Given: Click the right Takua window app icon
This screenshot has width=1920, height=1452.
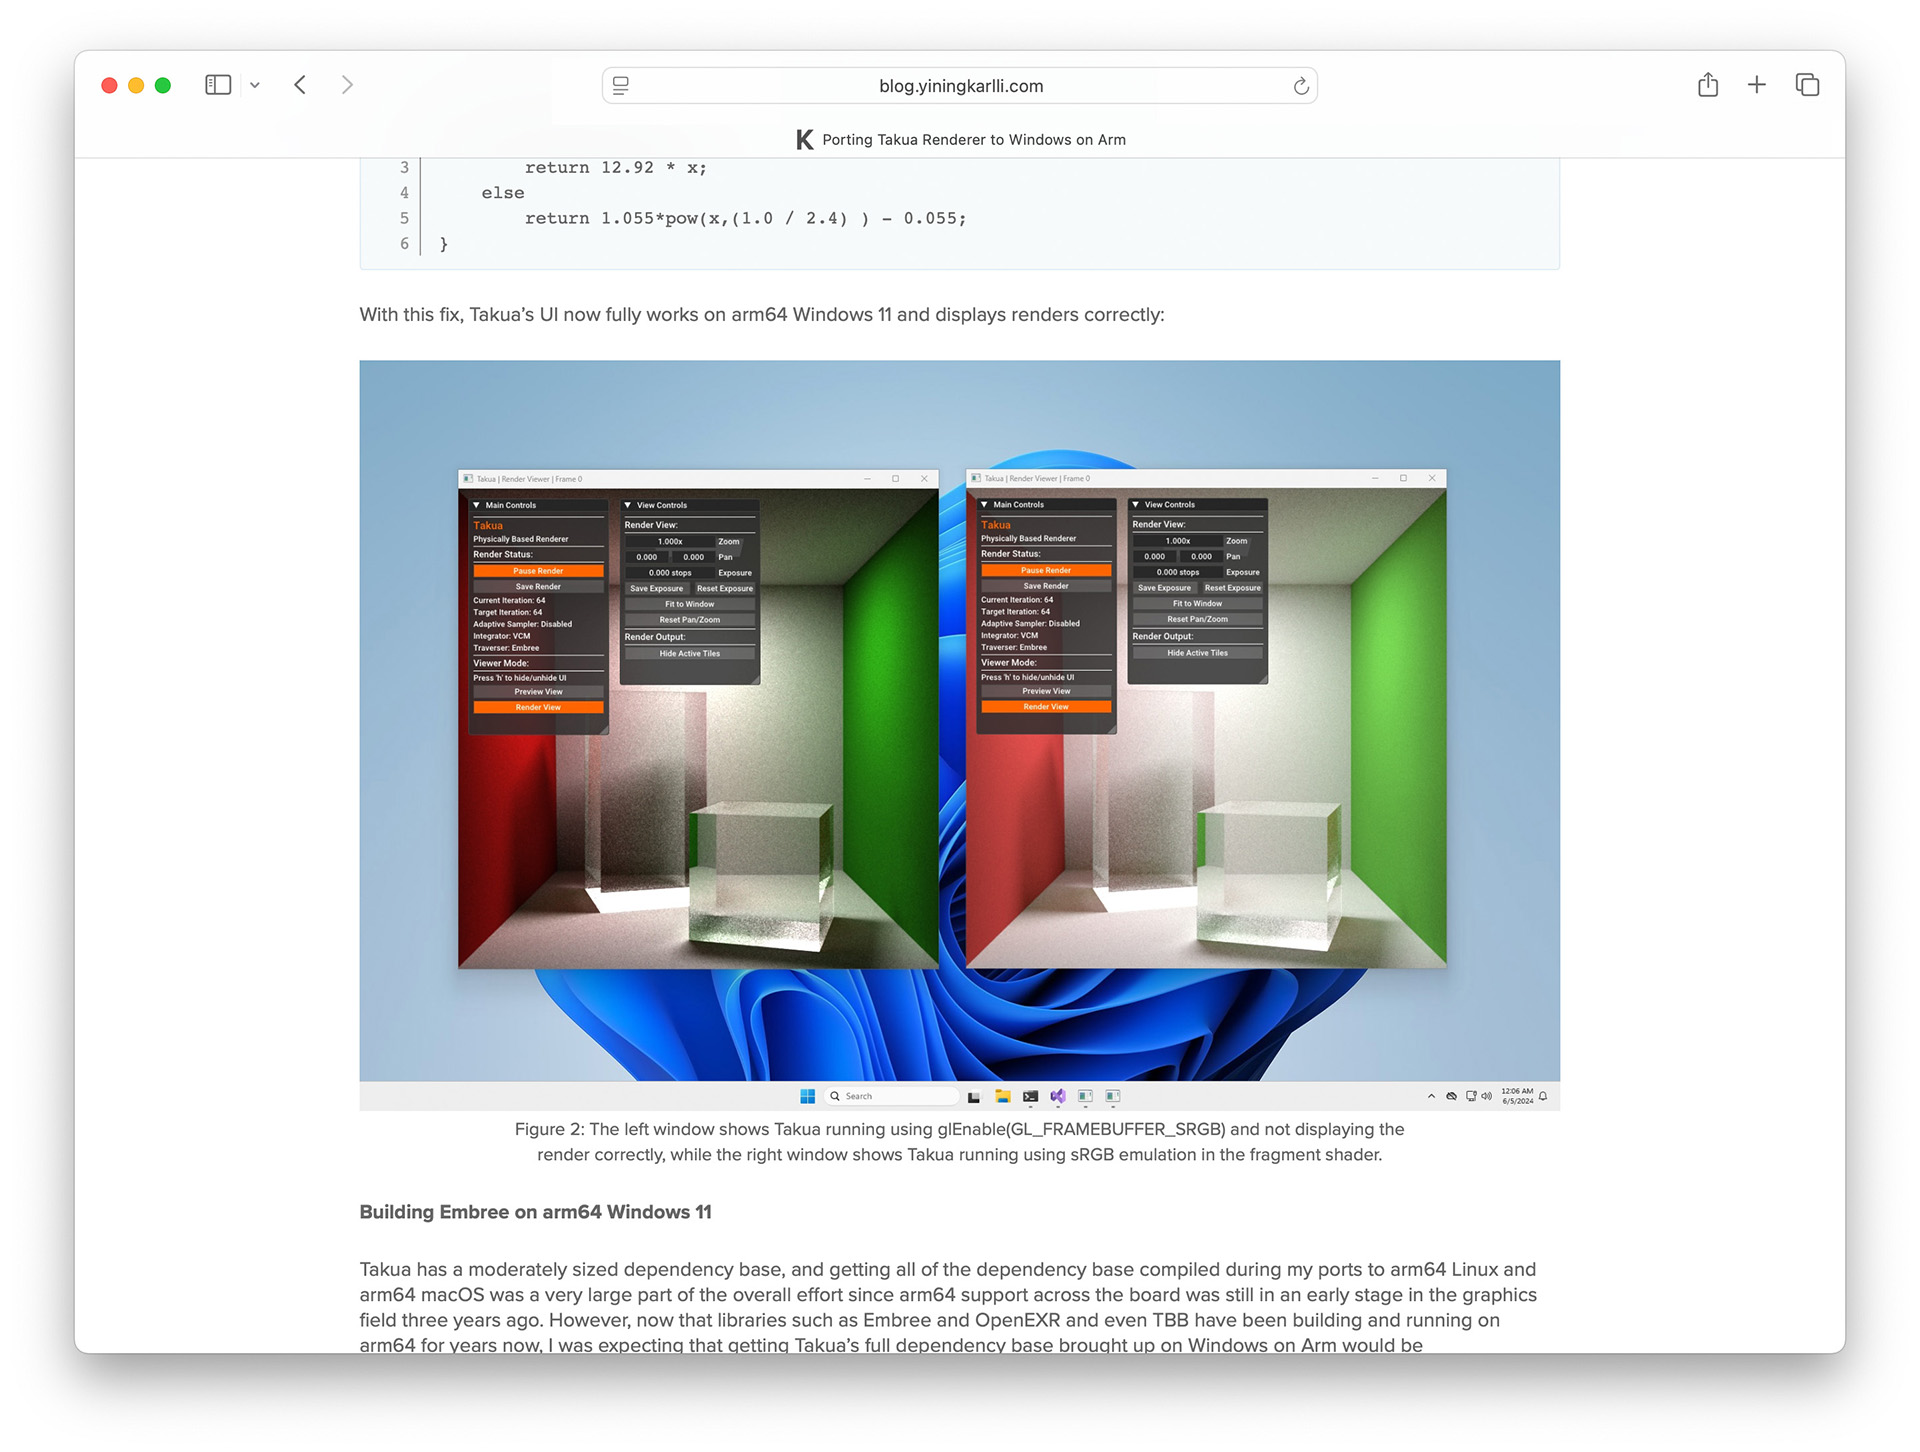Looking at the screenshot, I should click(x=976, y=478).
